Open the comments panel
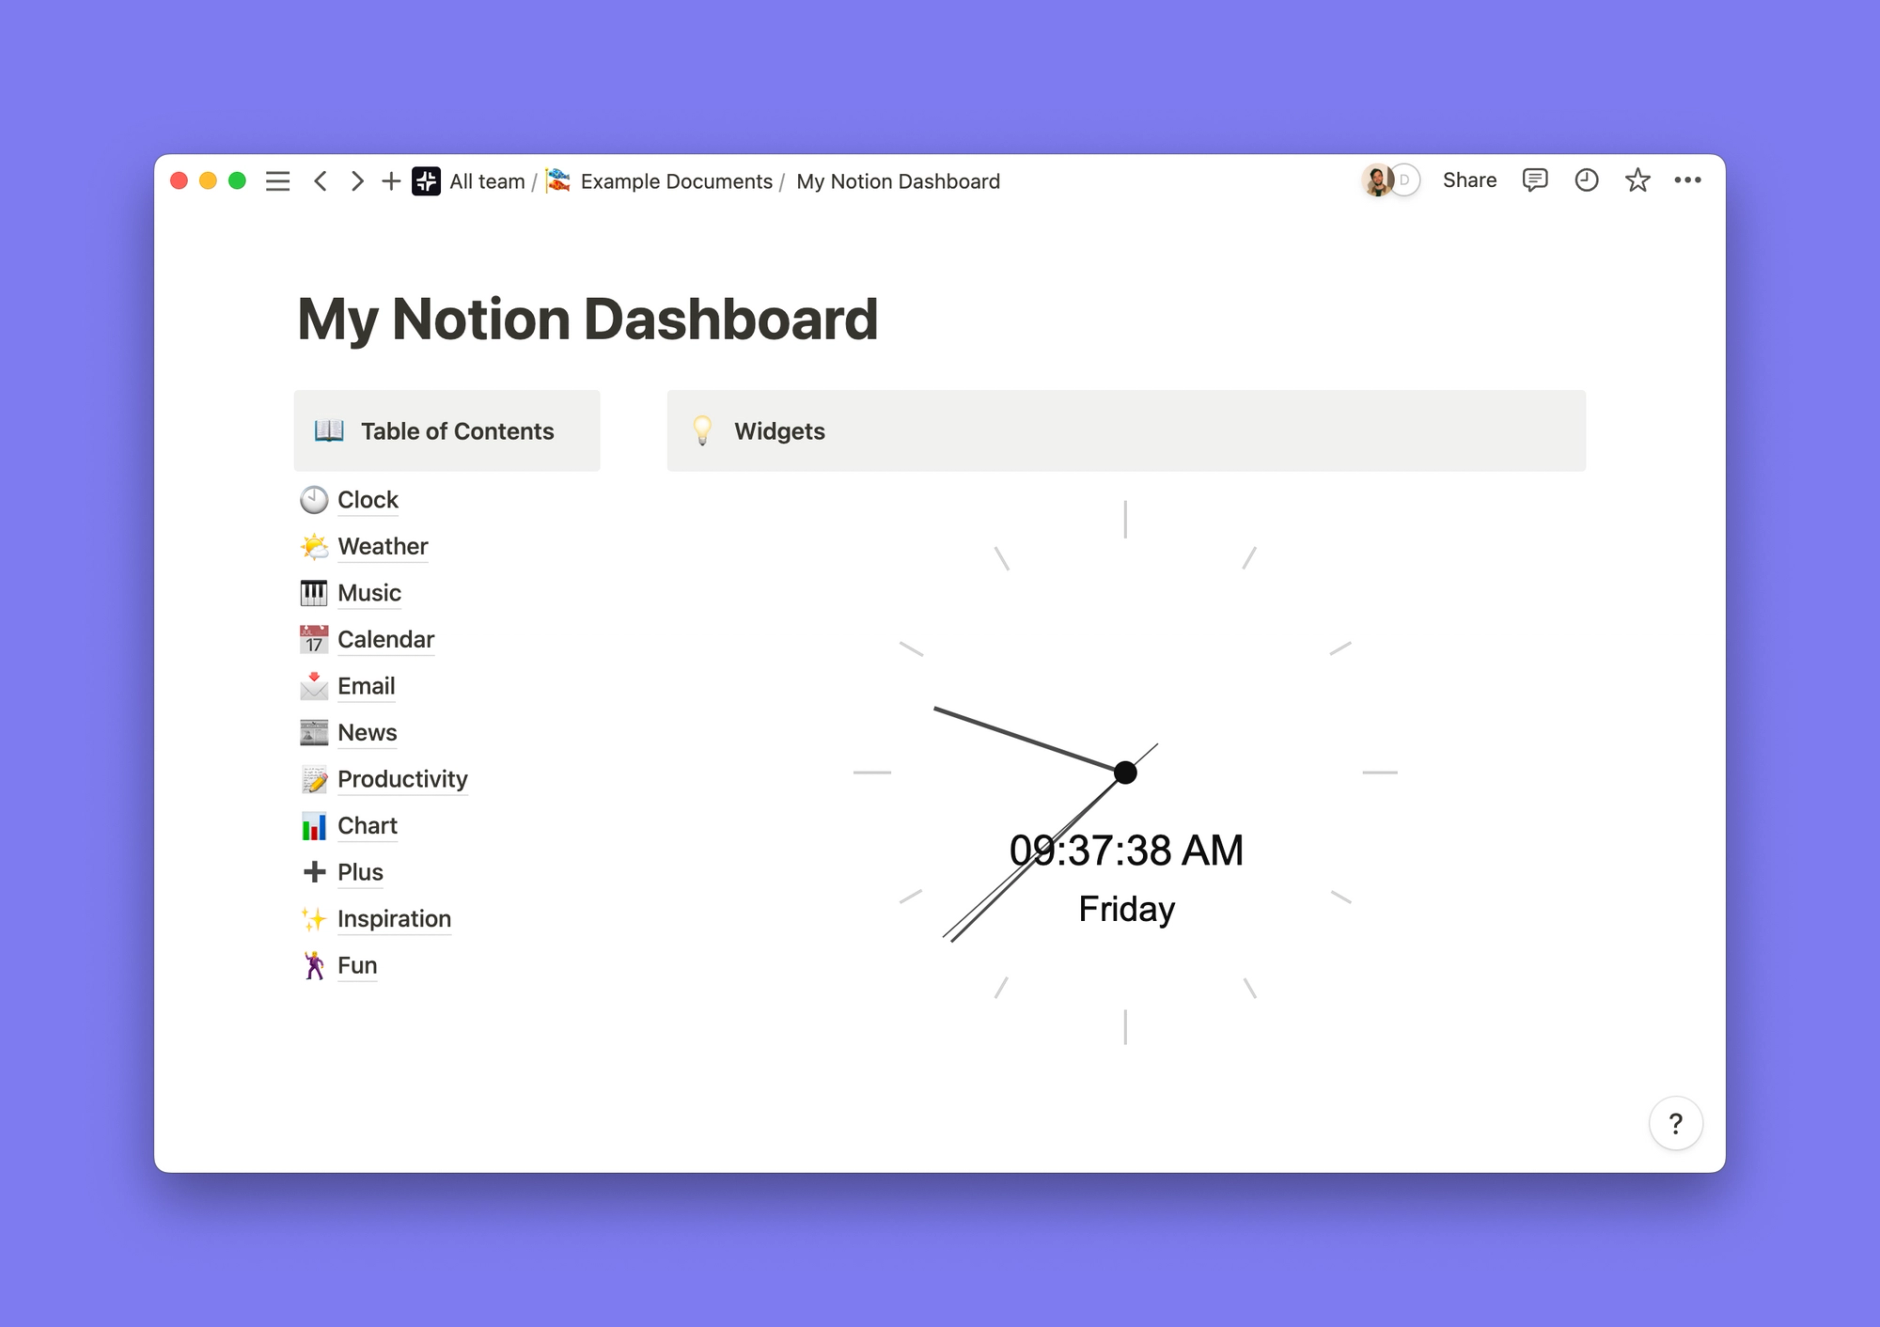Screen dimensions: 1880x1327 (1534, 180)
